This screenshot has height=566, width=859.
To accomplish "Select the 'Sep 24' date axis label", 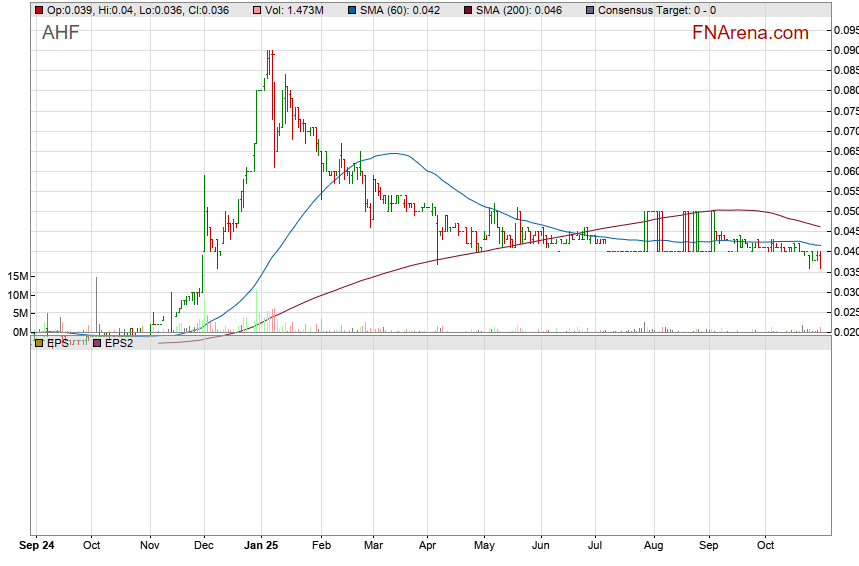I will 37,547.
